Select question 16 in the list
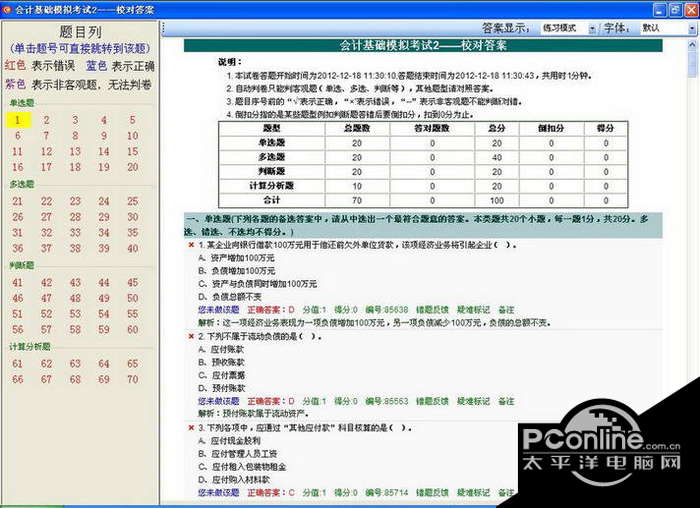The image size is (700, 508). click(17, 167)
